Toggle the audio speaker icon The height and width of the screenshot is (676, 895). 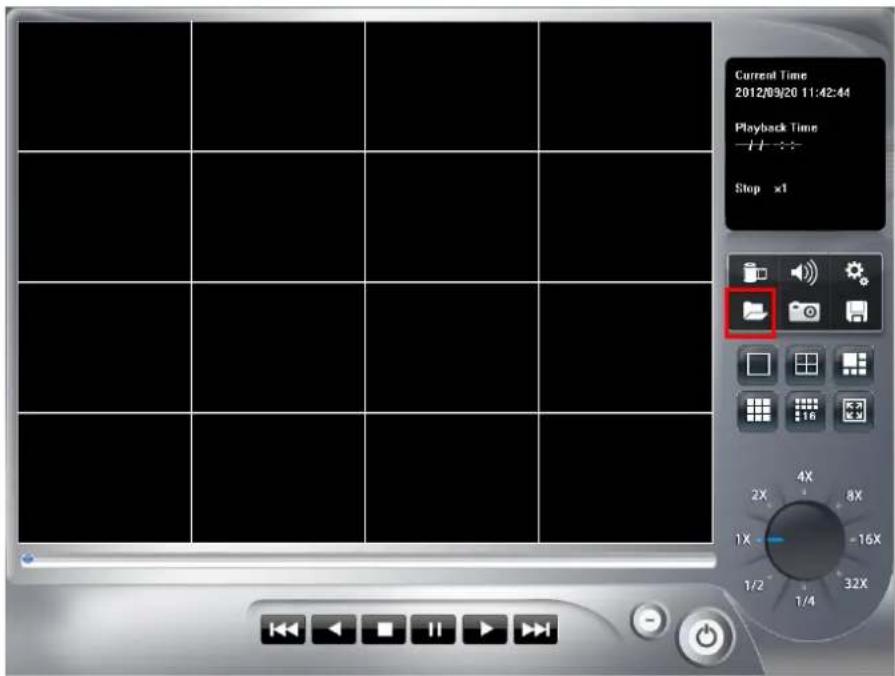[804, 272]
